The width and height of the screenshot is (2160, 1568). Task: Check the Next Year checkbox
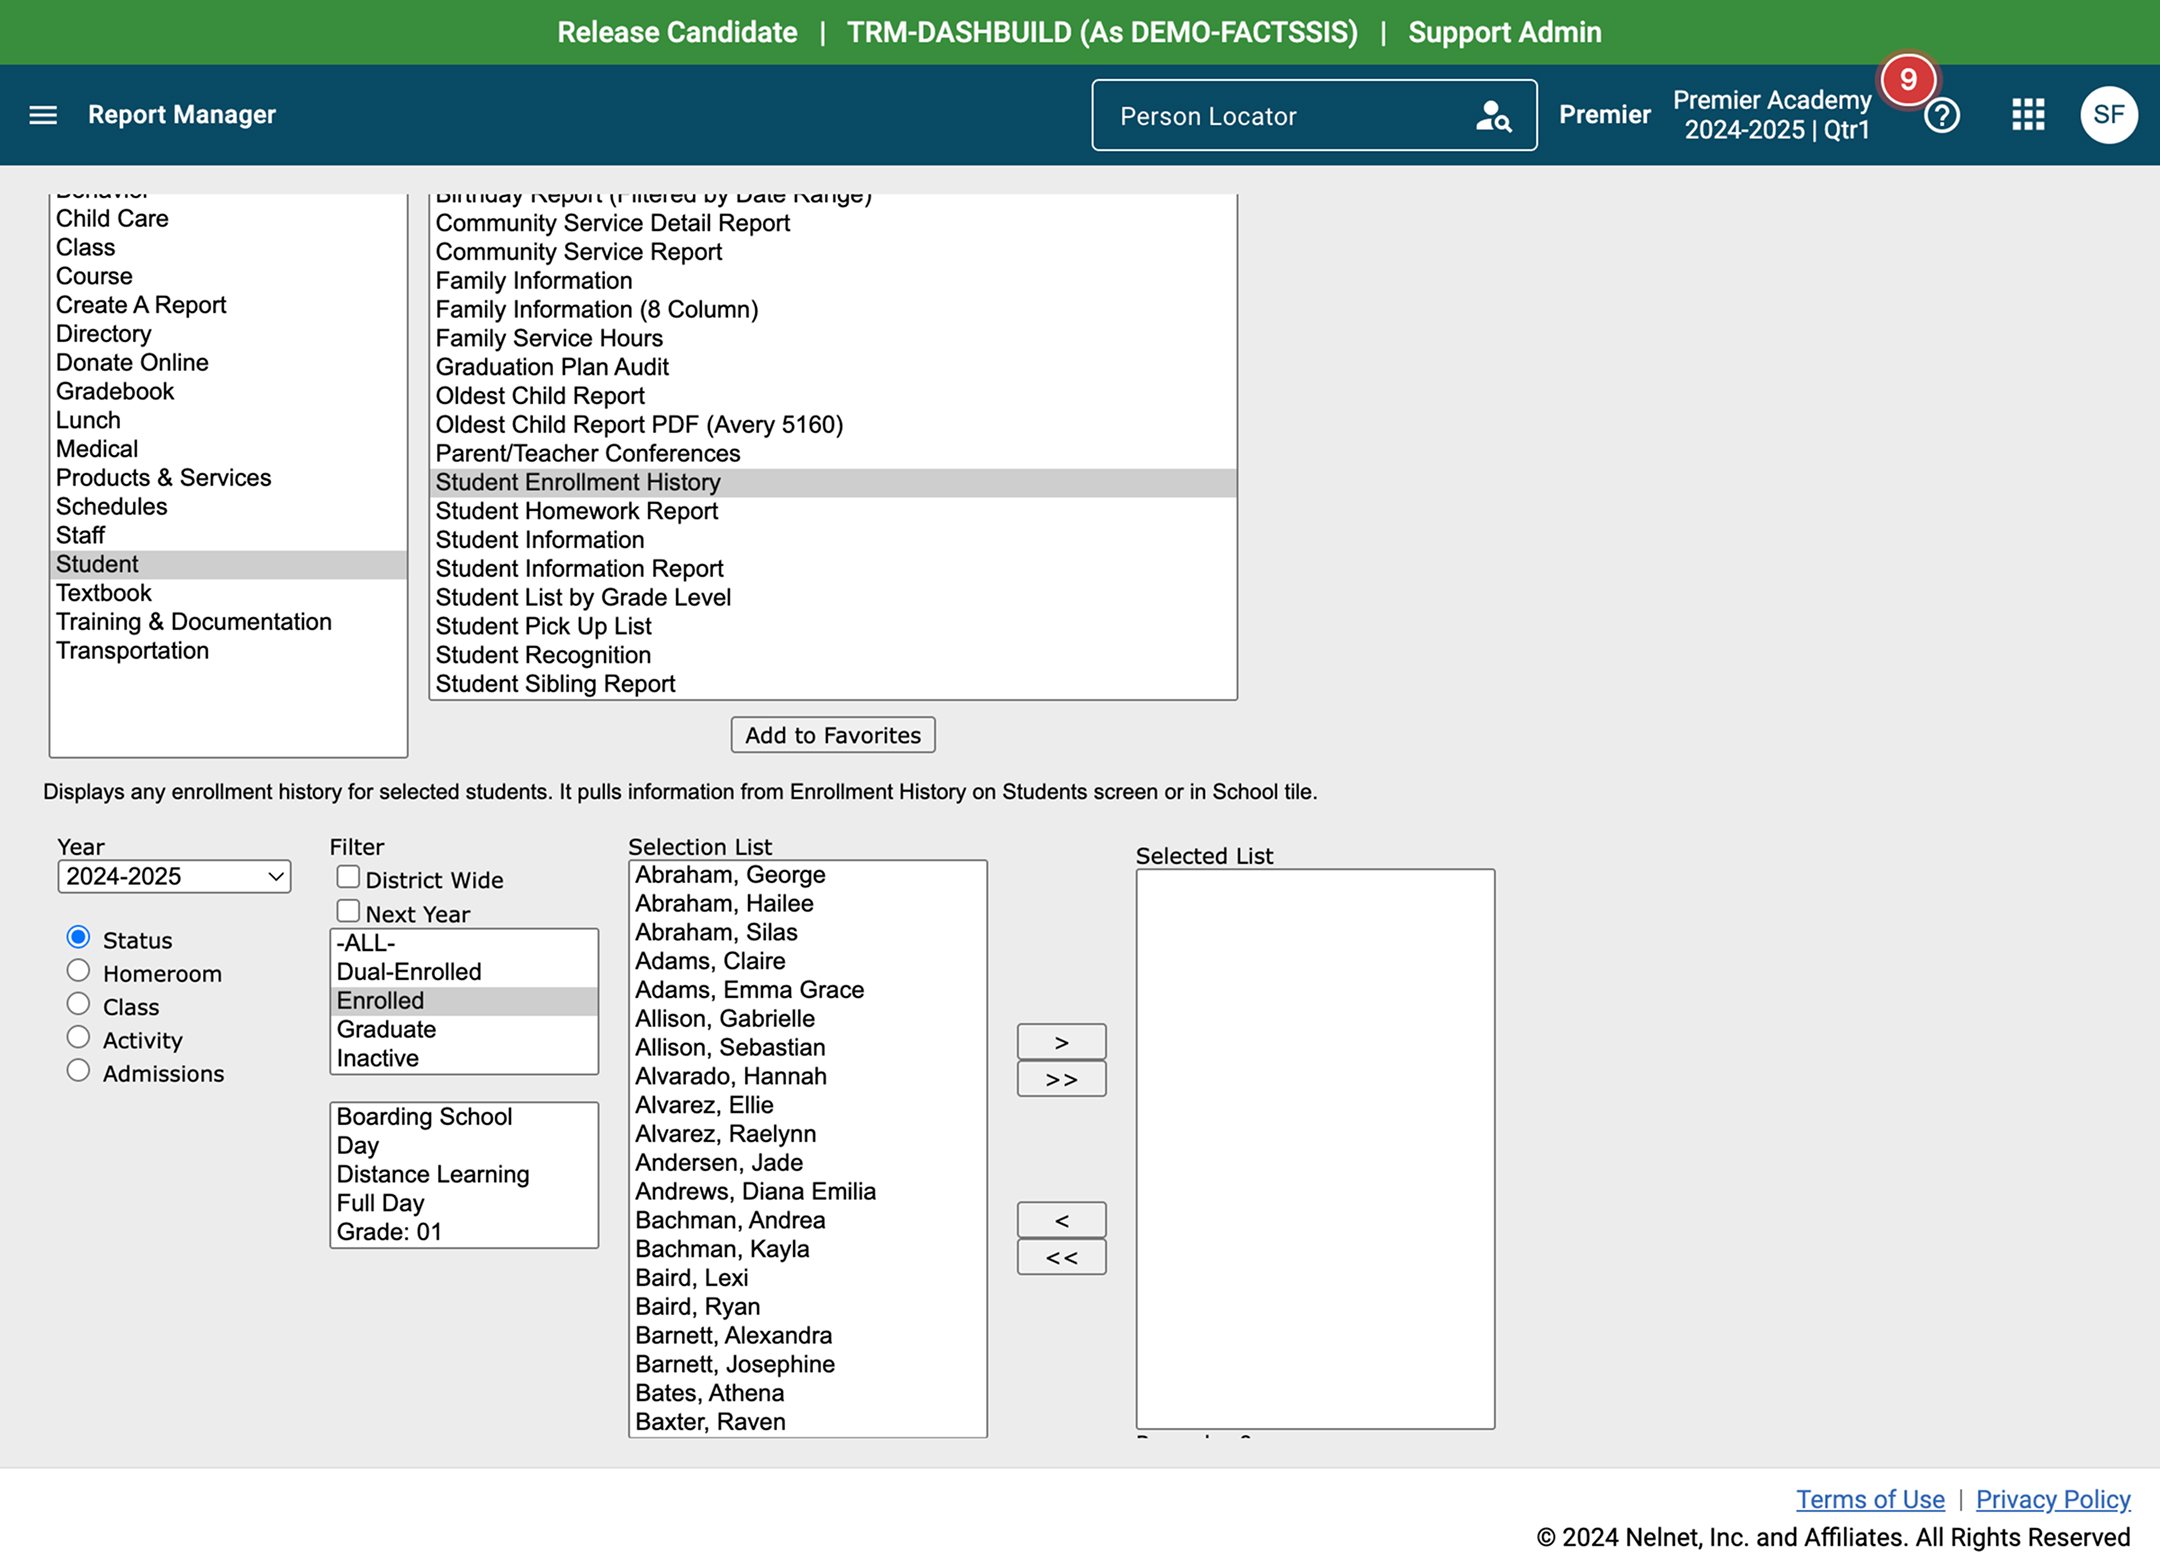pyautogui.click(x=348, y=911)
